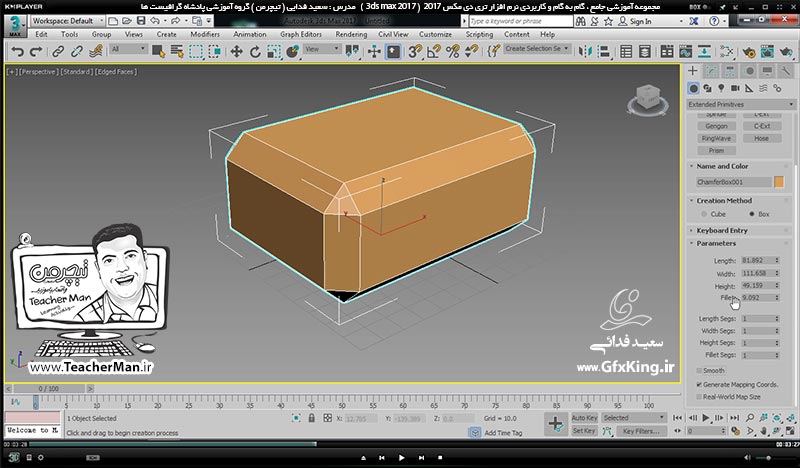800x468 pixels.
Task: Collapse the Name and Color rollout
Action: click(x=722, y=166)
